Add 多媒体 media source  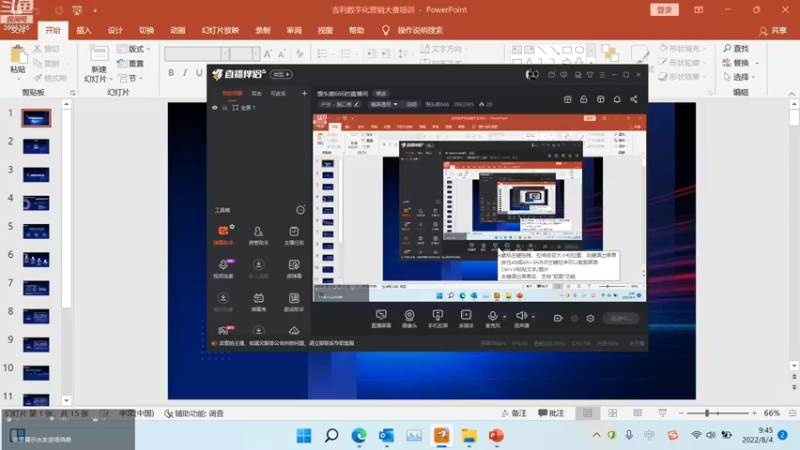[x=466, y=318]
